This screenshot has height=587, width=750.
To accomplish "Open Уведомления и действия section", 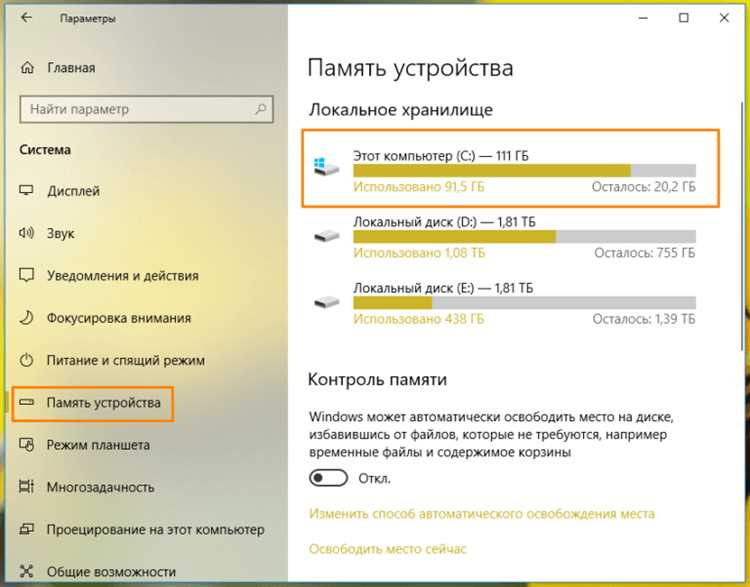I will [122, 276].
